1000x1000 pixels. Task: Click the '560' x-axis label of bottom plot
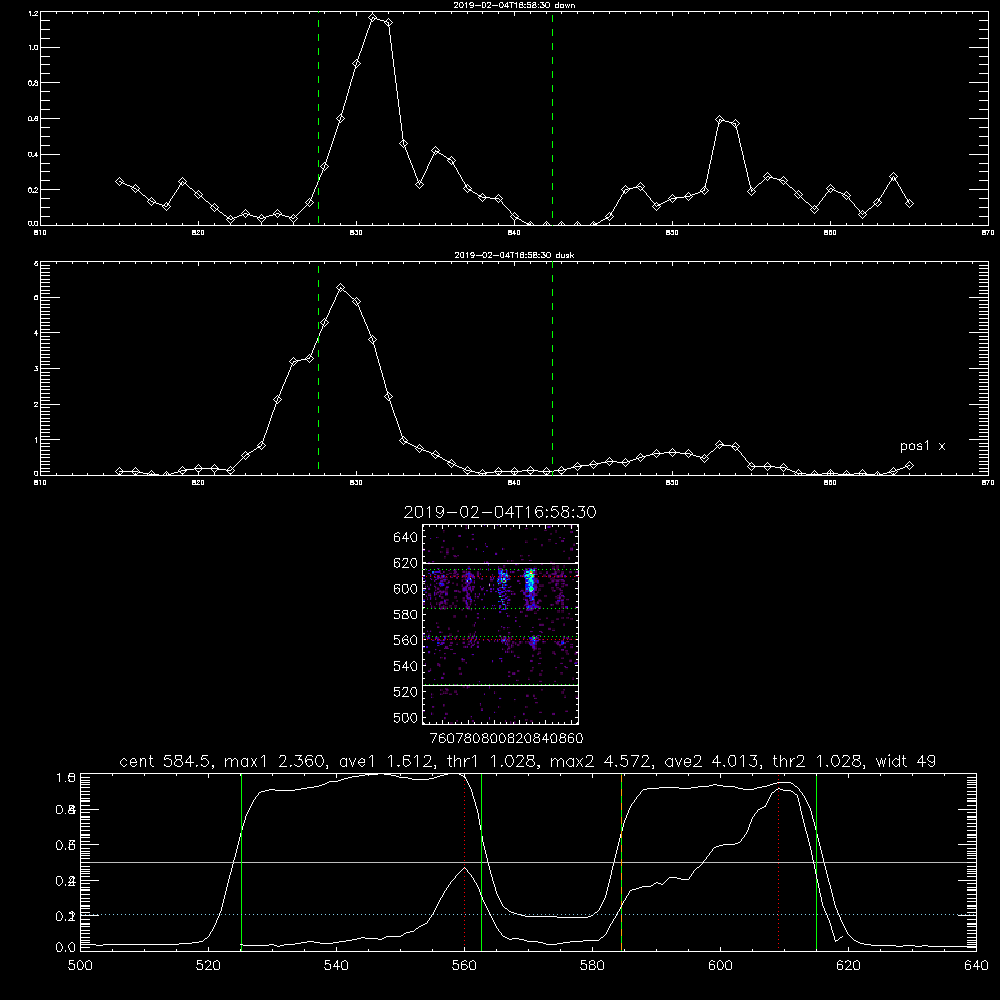(x=464, y=966)
